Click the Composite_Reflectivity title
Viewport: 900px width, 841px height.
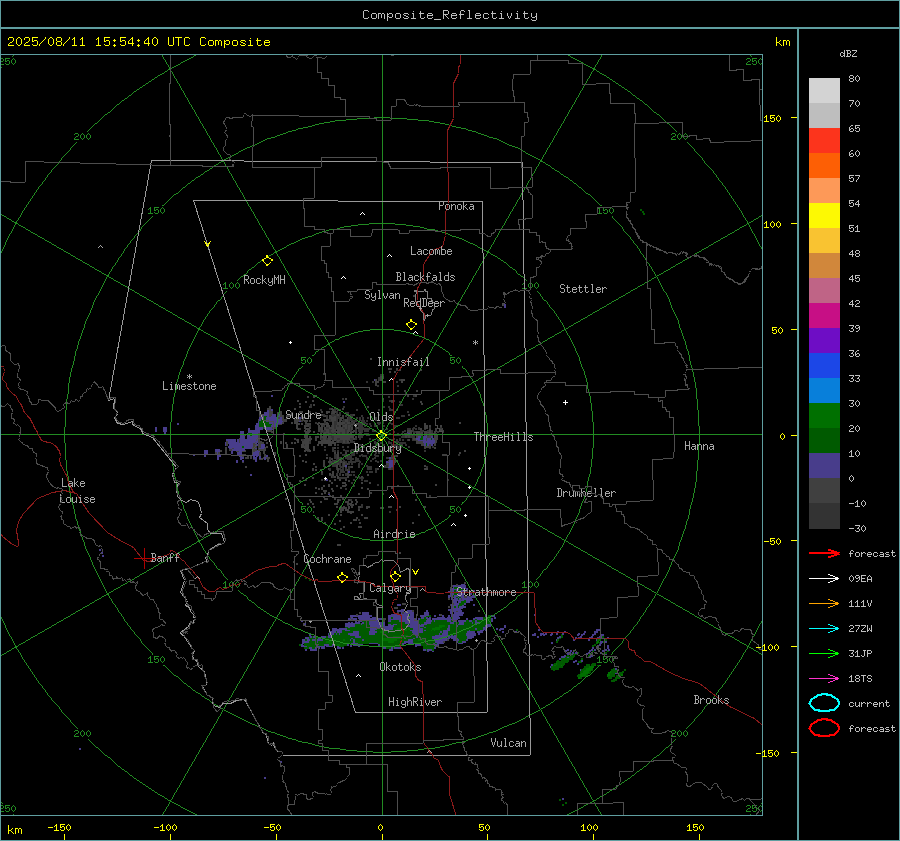tap(449, 15)
